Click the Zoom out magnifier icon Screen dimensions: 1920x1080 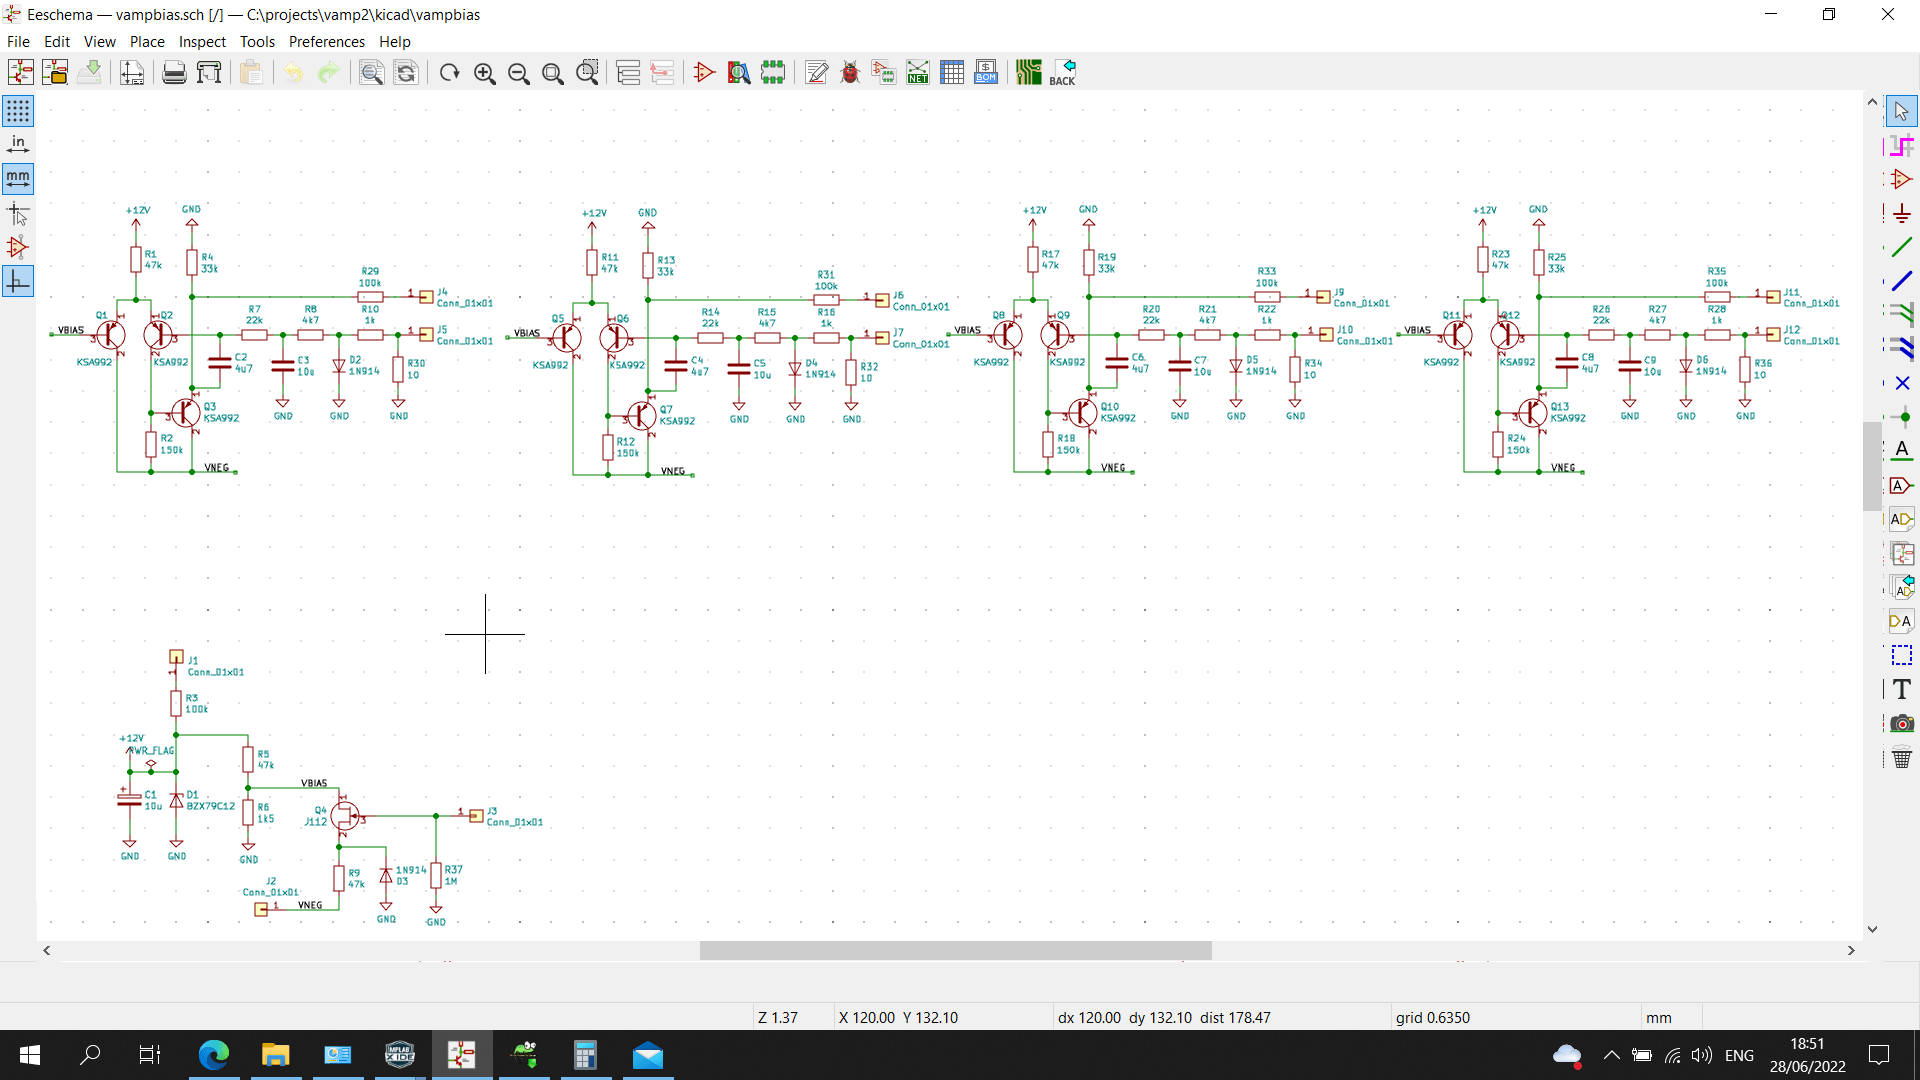519,72
